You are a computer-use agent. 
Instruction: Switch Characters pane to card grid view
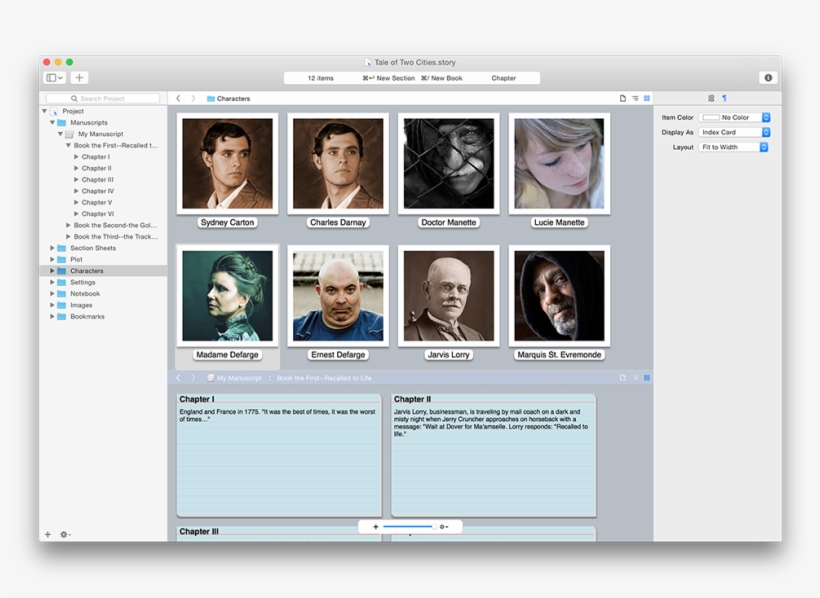[x=647, y=98]
